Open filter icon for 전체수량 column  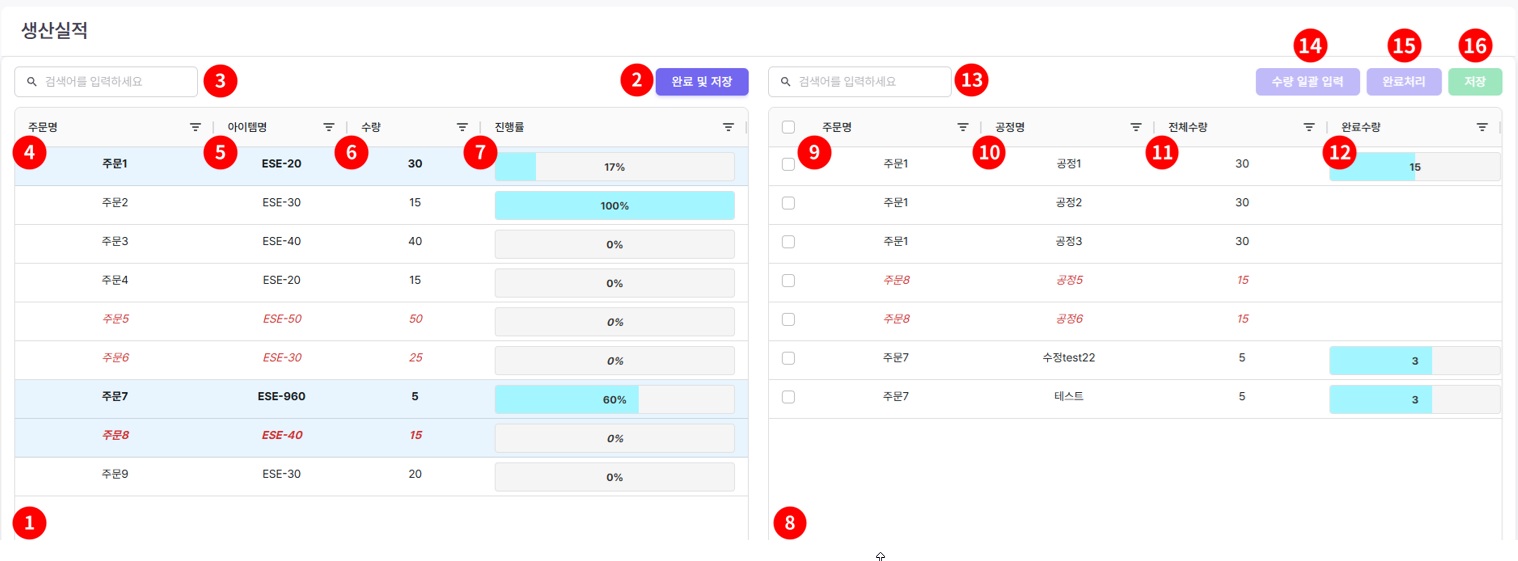(x=1308, y=127)
